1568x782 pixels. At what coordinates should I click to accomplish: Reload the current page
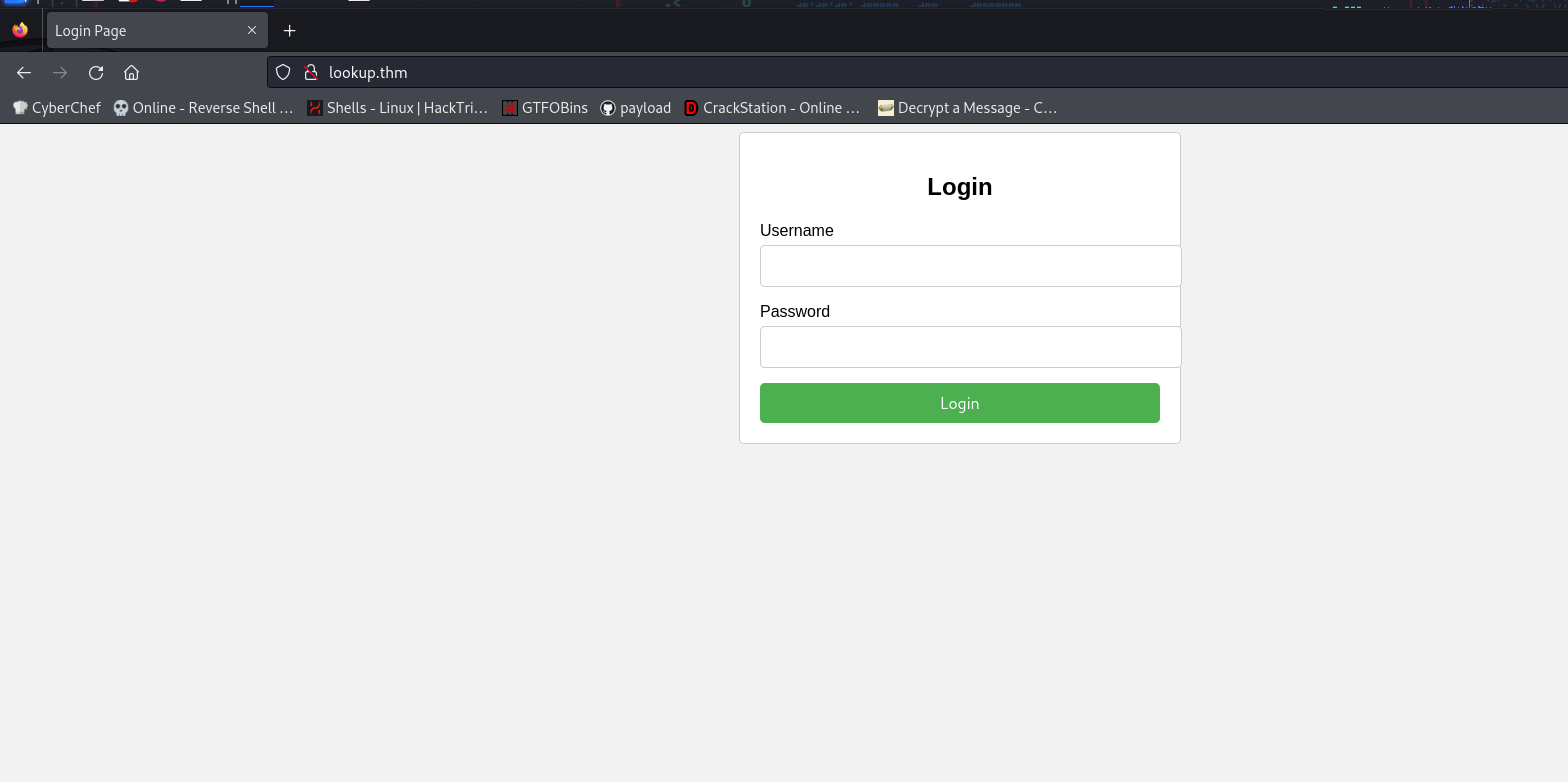tap(96, 72)
